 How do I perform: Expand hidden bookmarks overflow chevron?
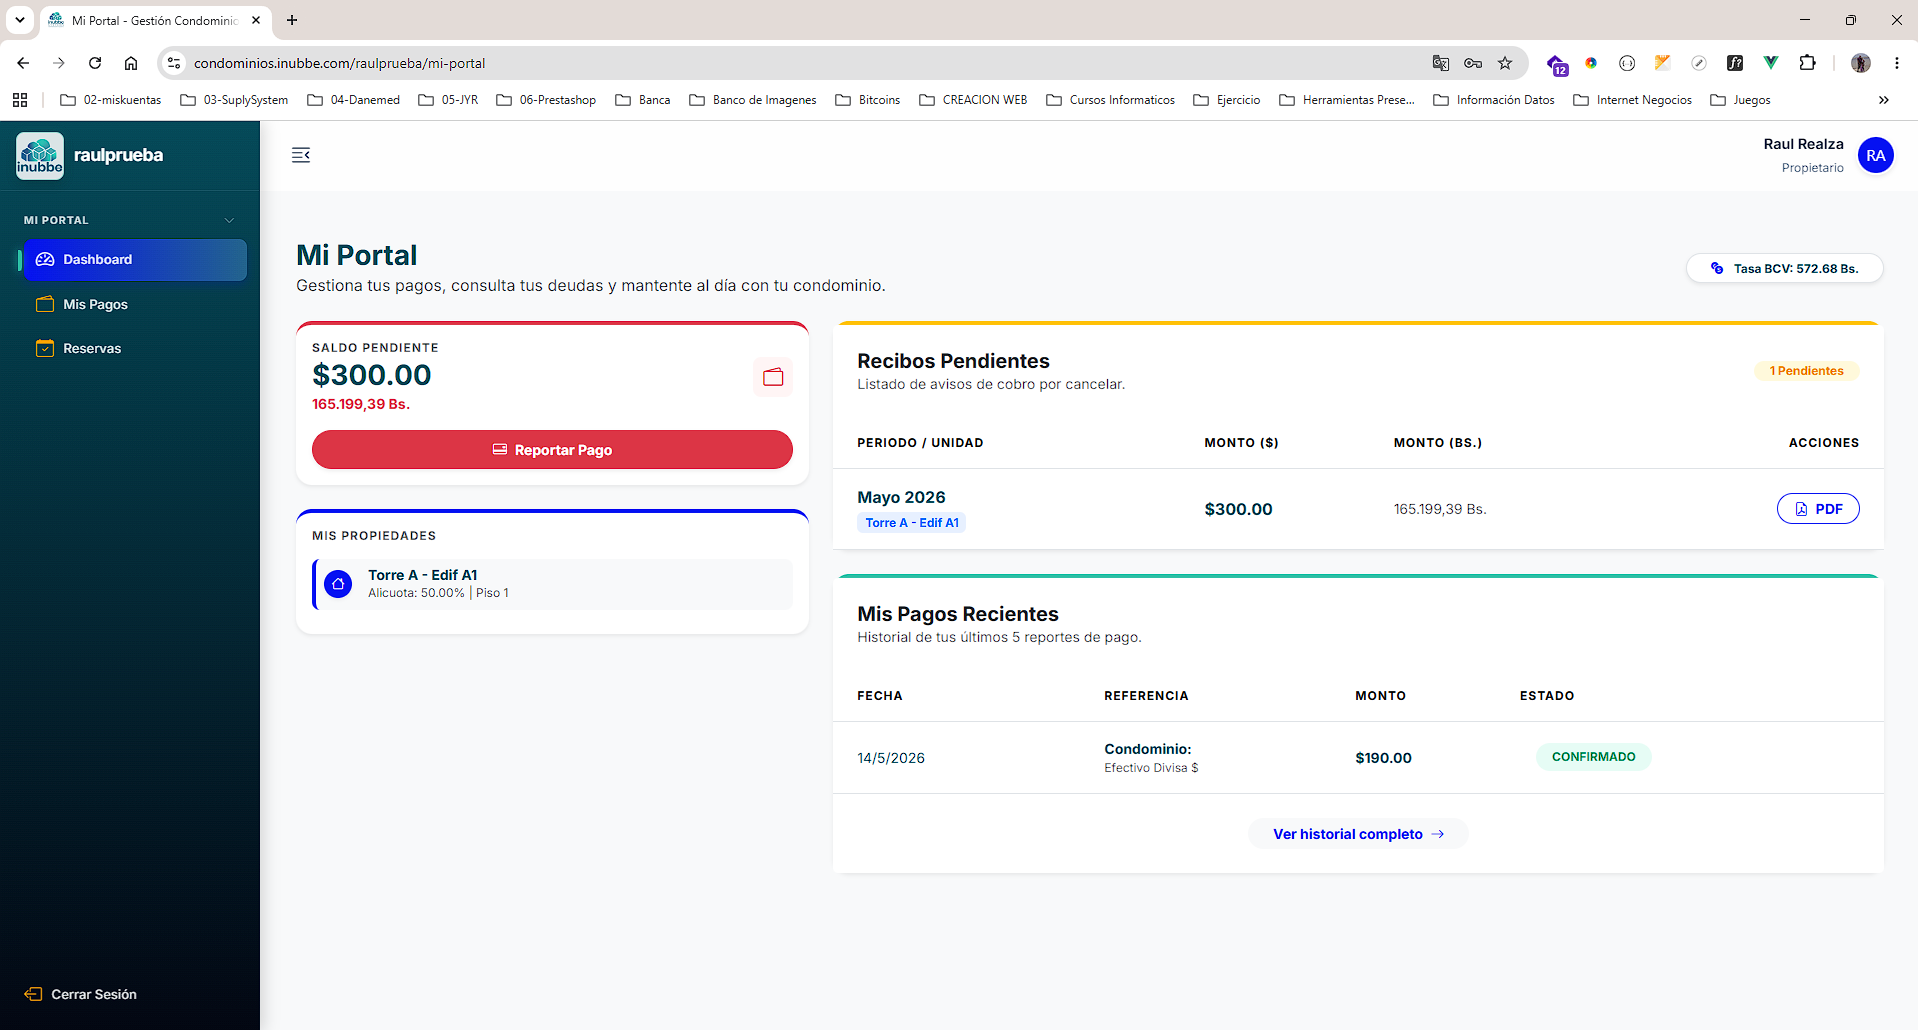coord(1884,100)
